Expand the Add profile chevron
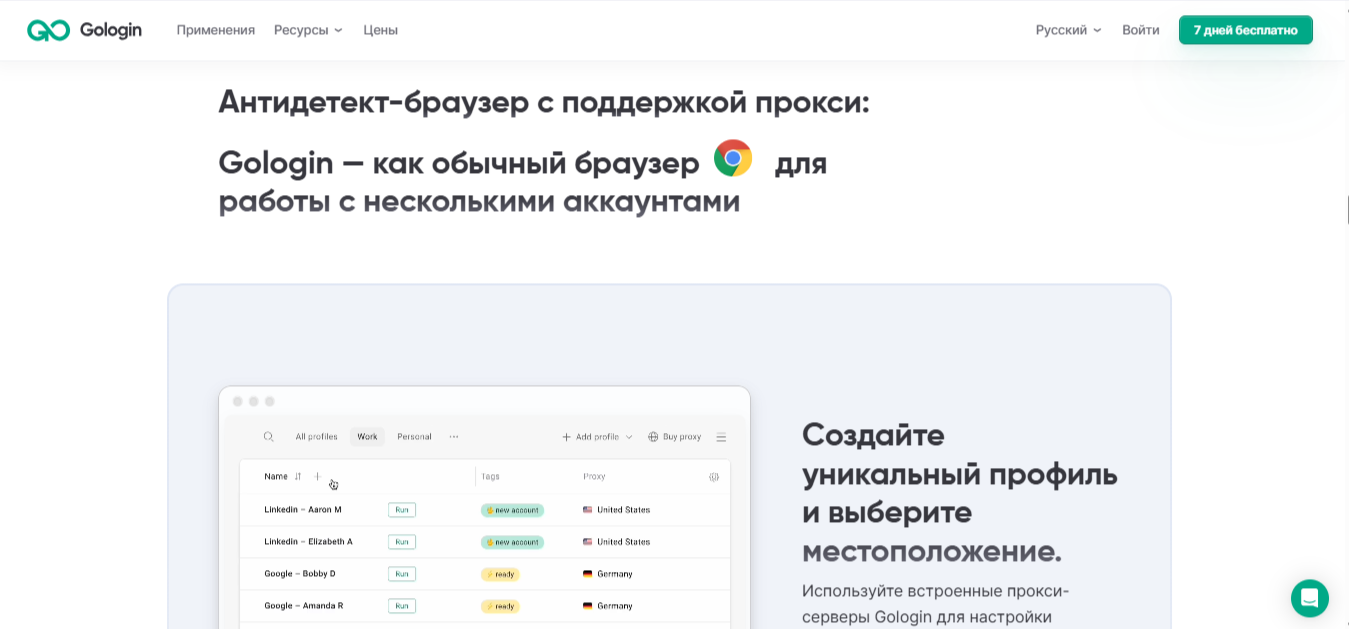The height and width of the screenshot is (629, 1349). [x=629, y=437]
